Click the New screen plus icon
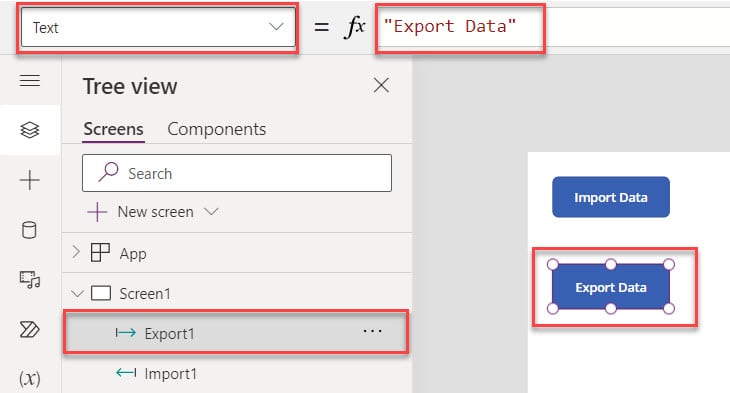 coord(97,212)
